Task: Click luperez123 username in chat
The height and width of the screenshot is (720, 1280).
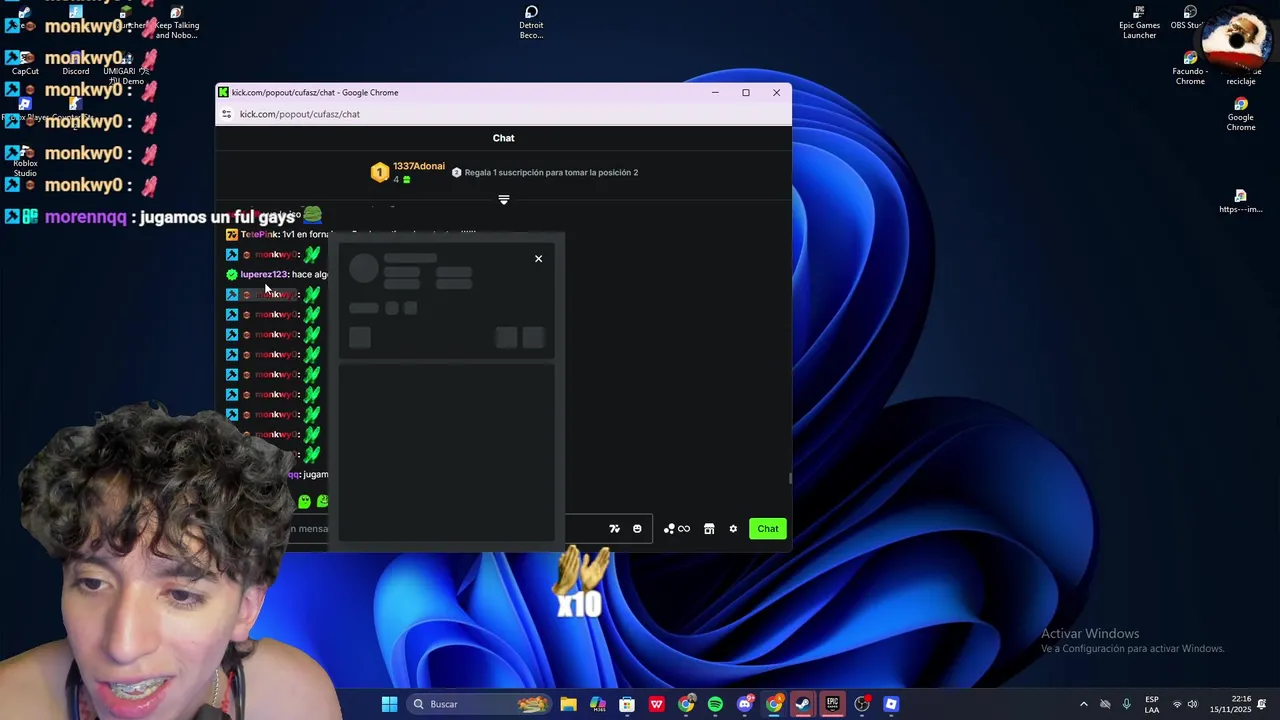Action: point(264,274)
